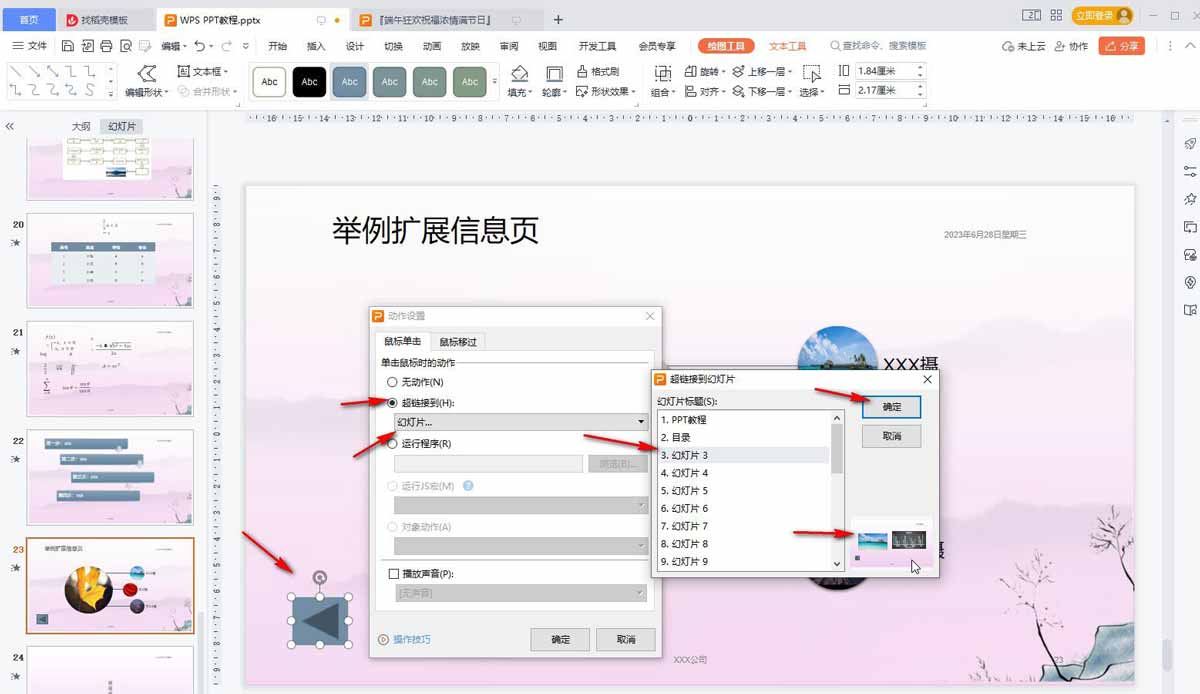Open the Edit Shape (编辑形状) tool
1200x694 pixels.
coord(147,81)
